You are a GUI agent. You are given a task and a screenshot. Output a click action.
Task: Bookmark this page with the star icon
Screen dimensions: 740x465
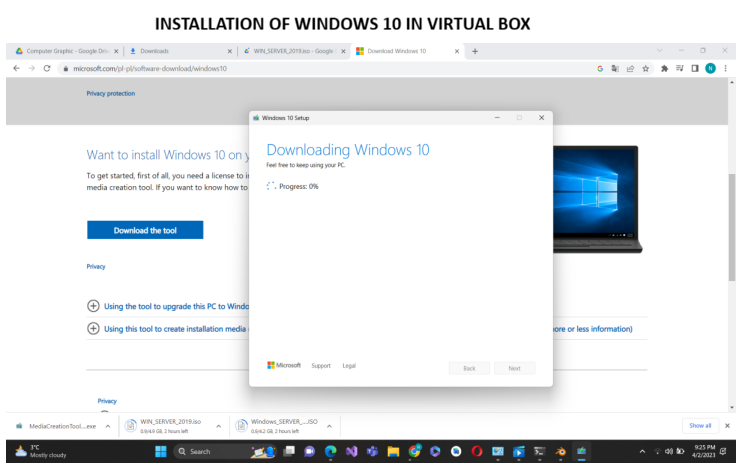(646, 69)
